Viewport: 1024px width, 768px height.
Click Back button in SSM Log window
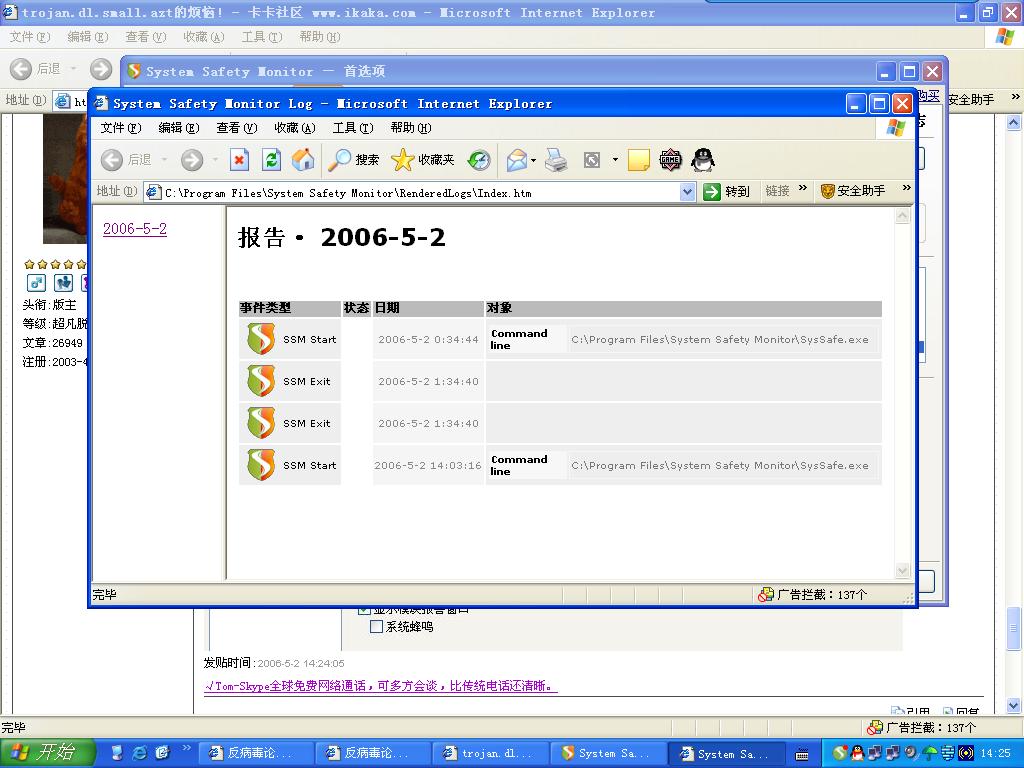[x=125, y=160]
